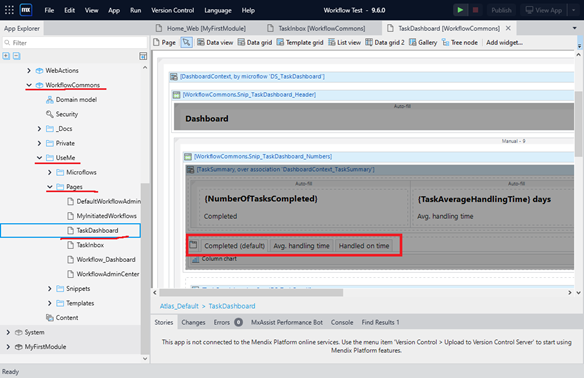Run the app locally with green play button
This screenshot has width=584, height=378.
(x=460, y=10)
